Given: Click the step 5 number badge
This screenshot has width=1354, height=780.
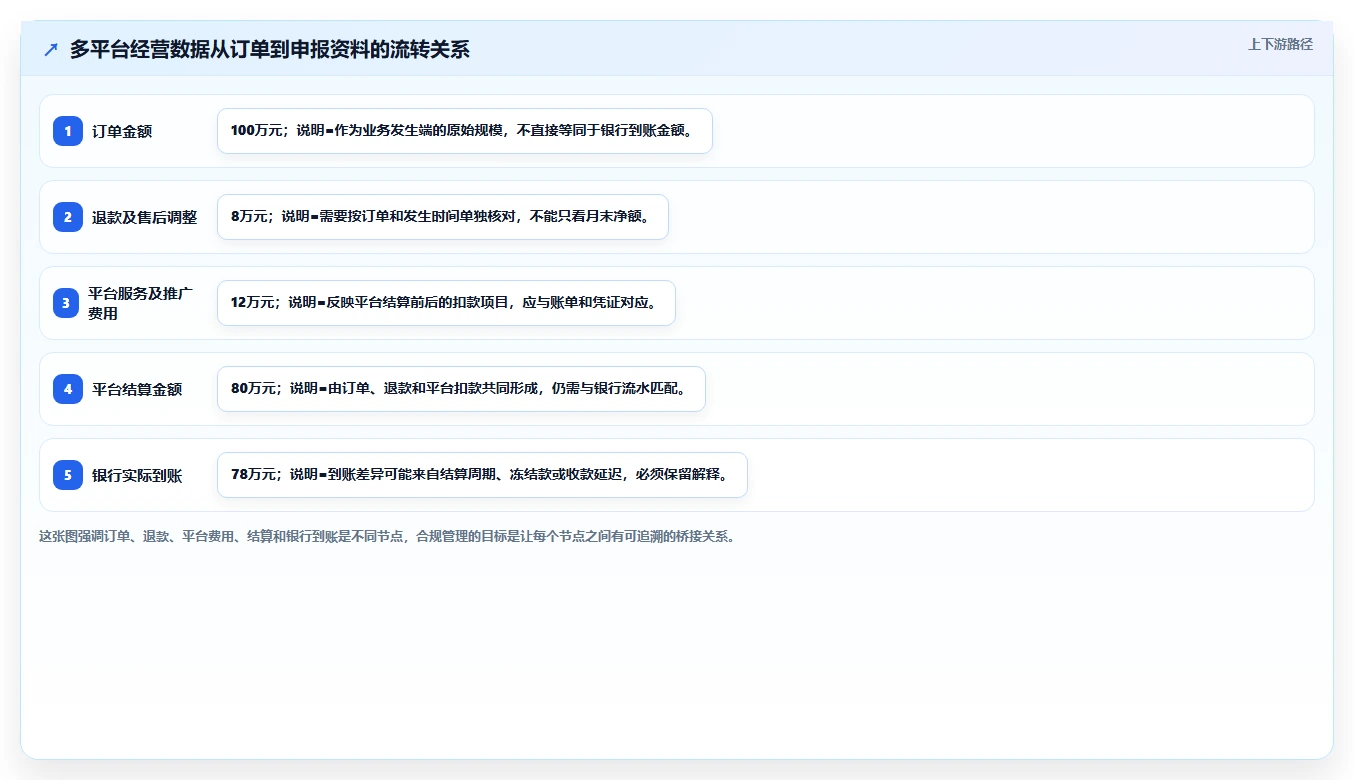Looking at the screenshot, I should (x=68, y=475).
